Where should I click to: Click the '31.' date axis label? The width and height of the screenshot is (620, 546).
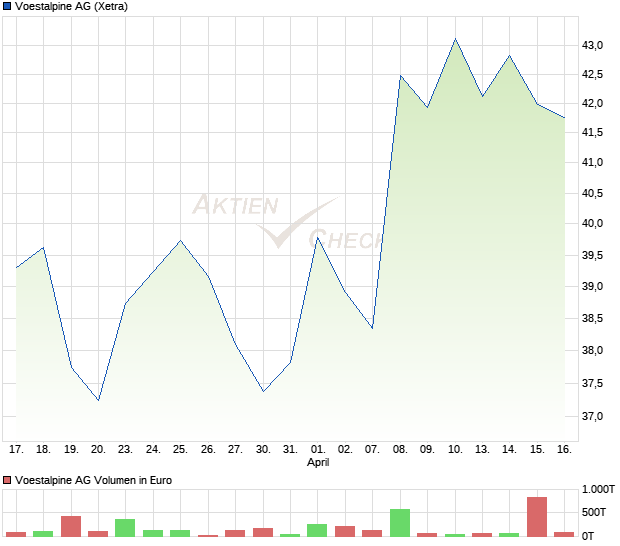[x=290, y=450]
